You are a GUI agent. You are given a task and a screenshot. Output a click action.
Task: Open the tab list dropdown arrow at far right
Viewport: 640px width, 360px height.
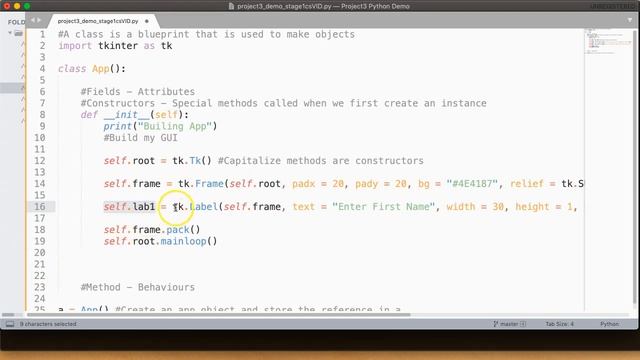[x=630, y=20]
